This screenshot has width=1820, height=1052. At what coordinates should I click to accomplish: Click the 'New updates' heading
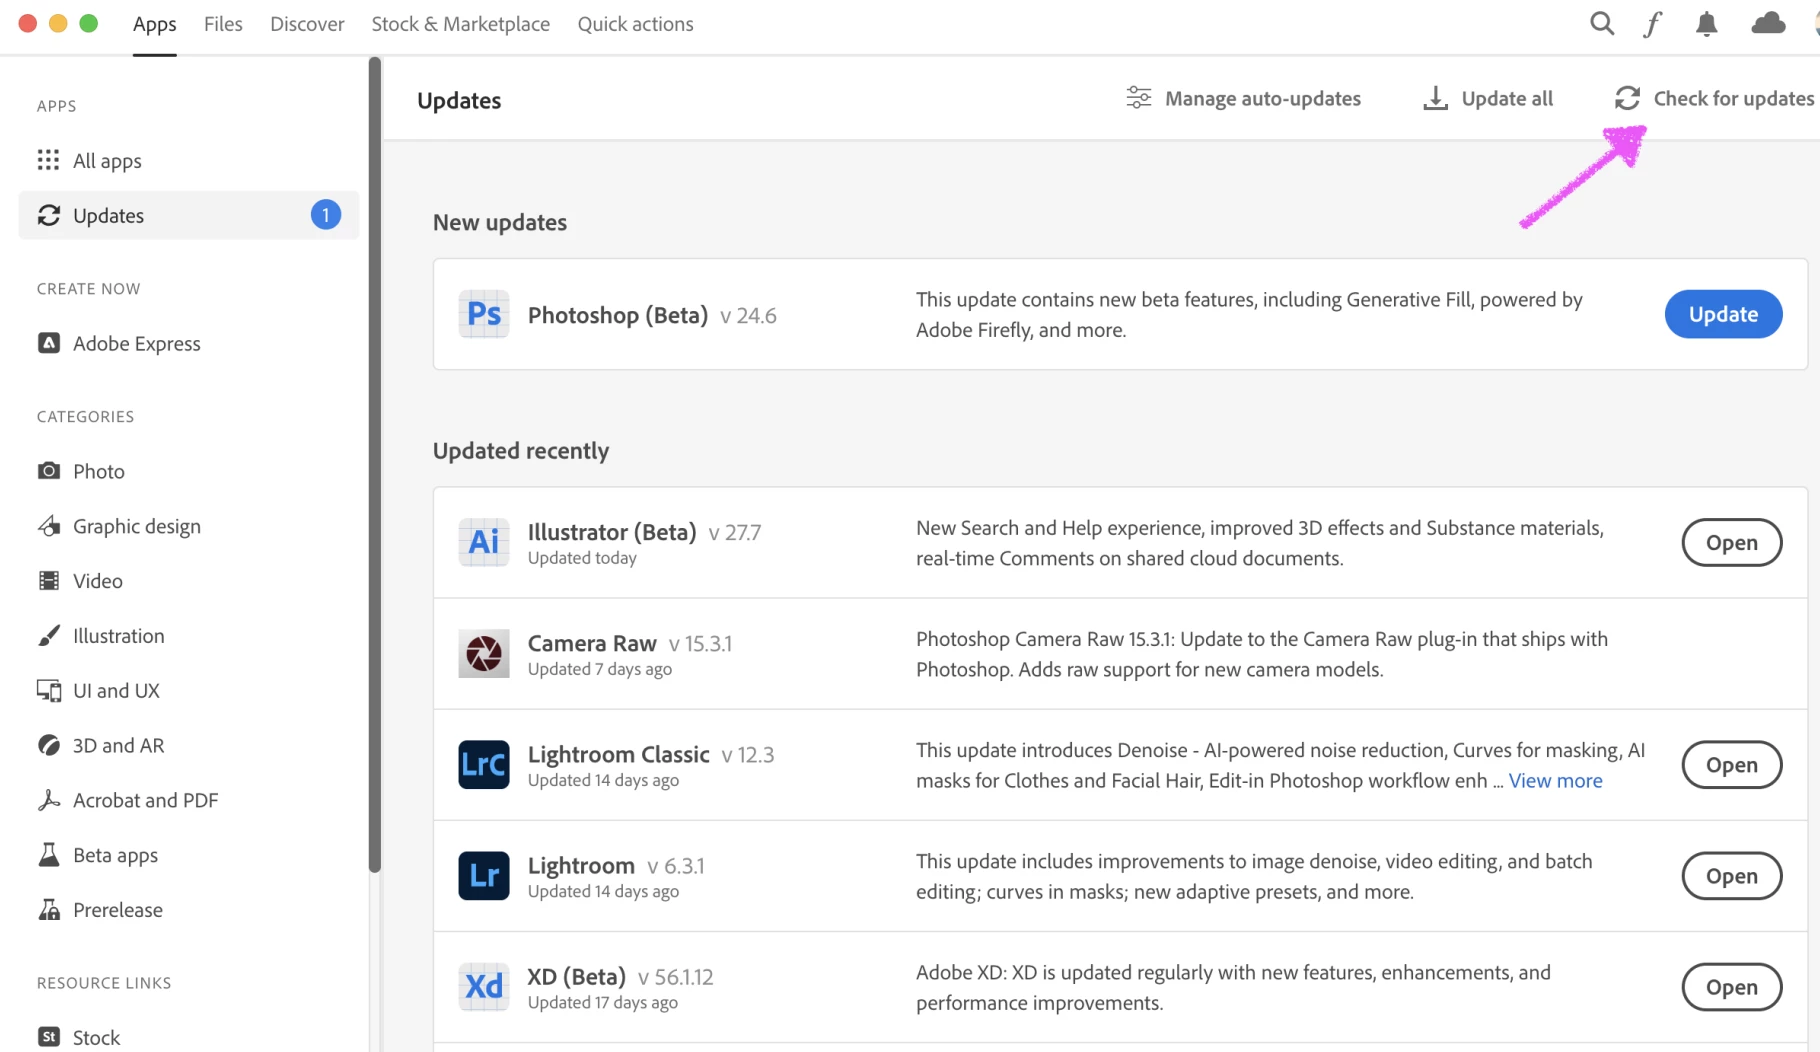click(x=500, y=222)
